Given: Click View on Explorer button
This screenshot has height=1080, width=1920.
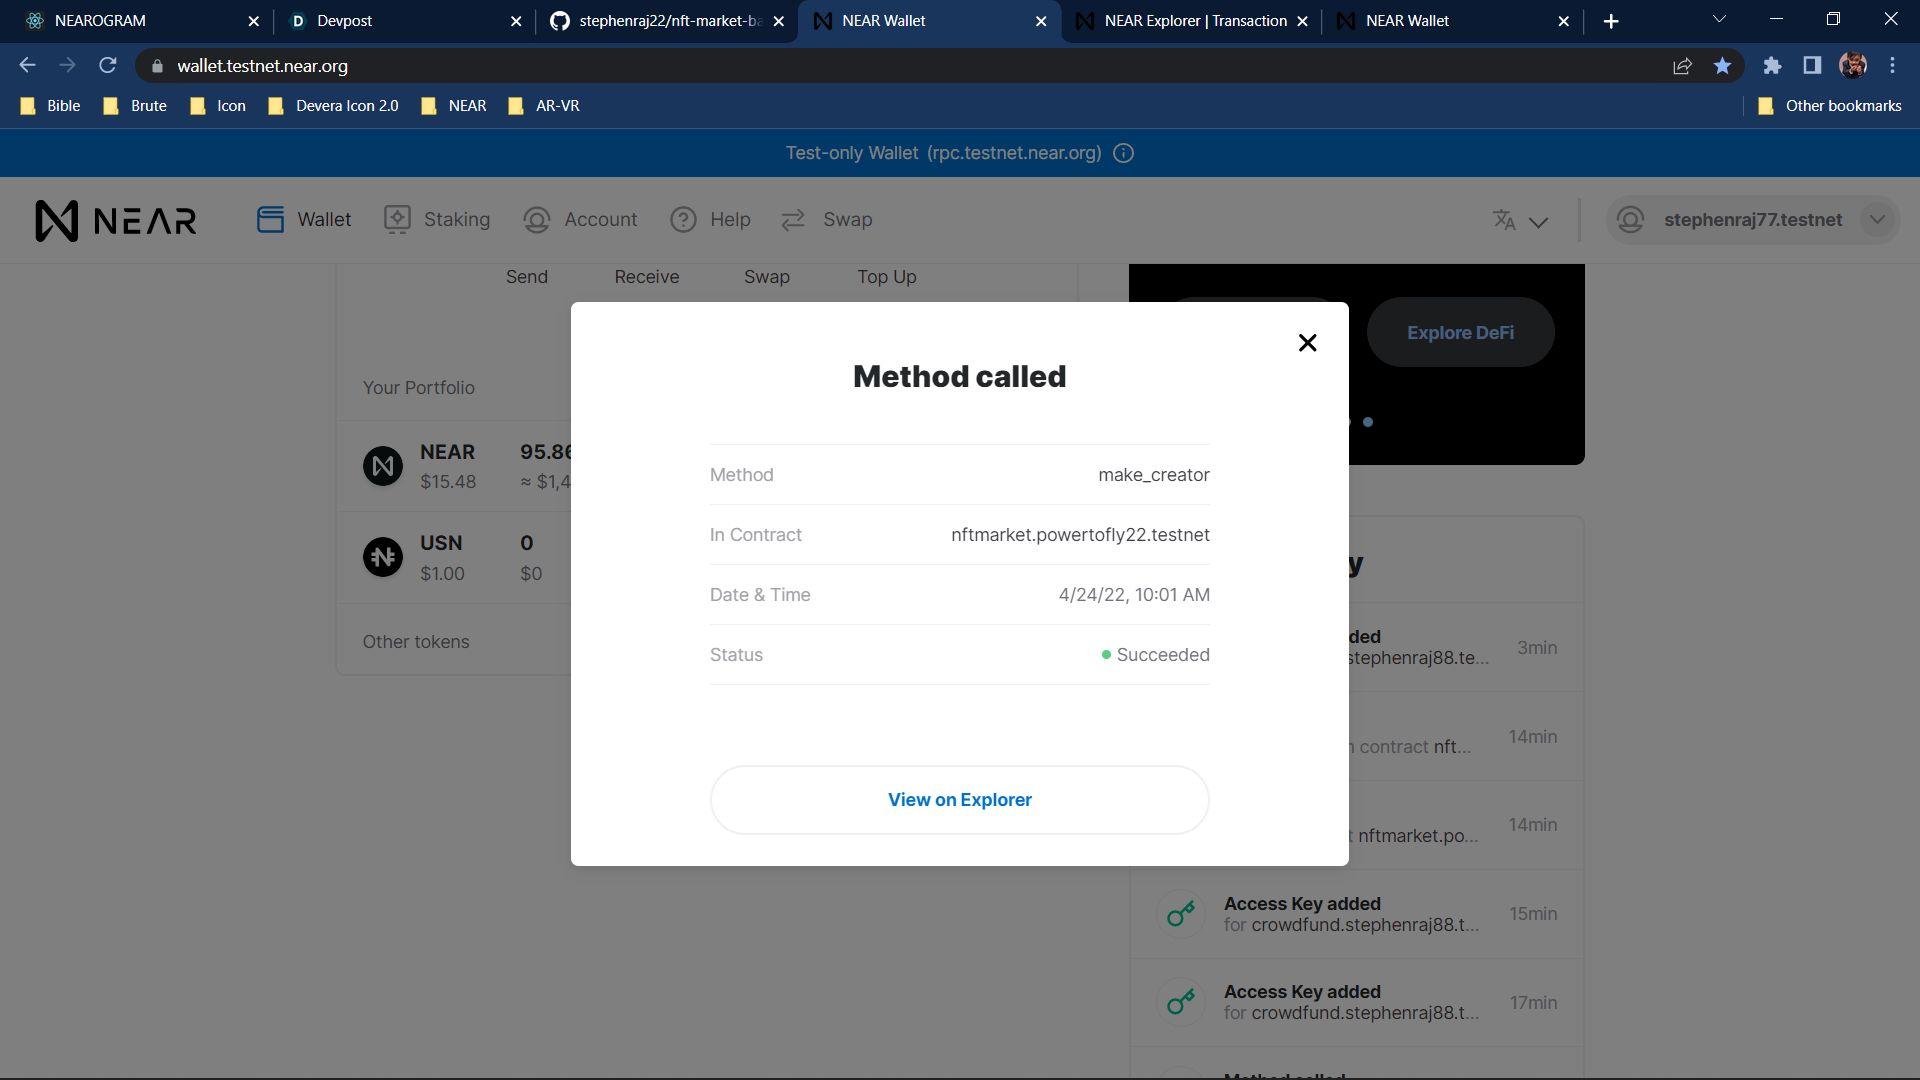Looking at the screenshot, I should click(959, 800).
